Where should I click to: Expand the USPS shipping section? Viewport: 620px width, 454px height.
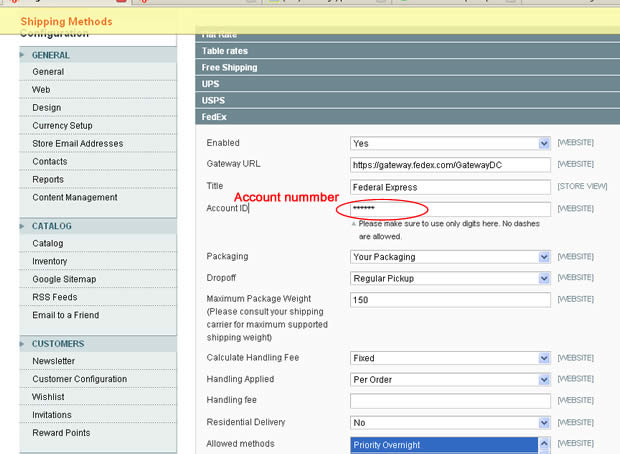[x=408, y=100]
